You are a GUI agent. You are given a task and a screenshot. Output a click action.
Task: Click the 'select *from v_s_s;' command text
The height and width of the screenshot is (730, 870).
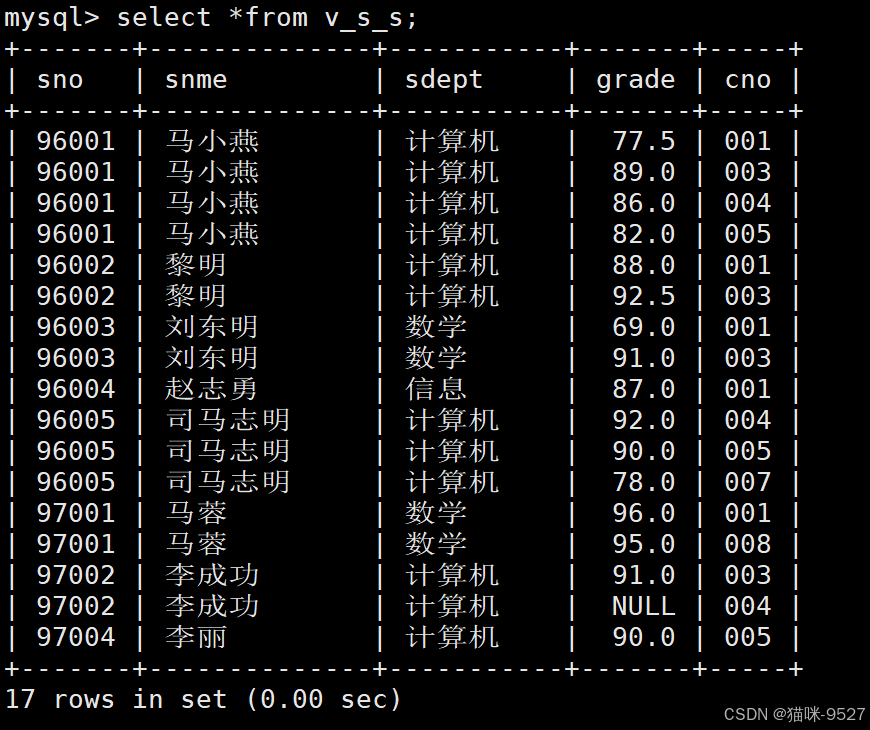267,18
